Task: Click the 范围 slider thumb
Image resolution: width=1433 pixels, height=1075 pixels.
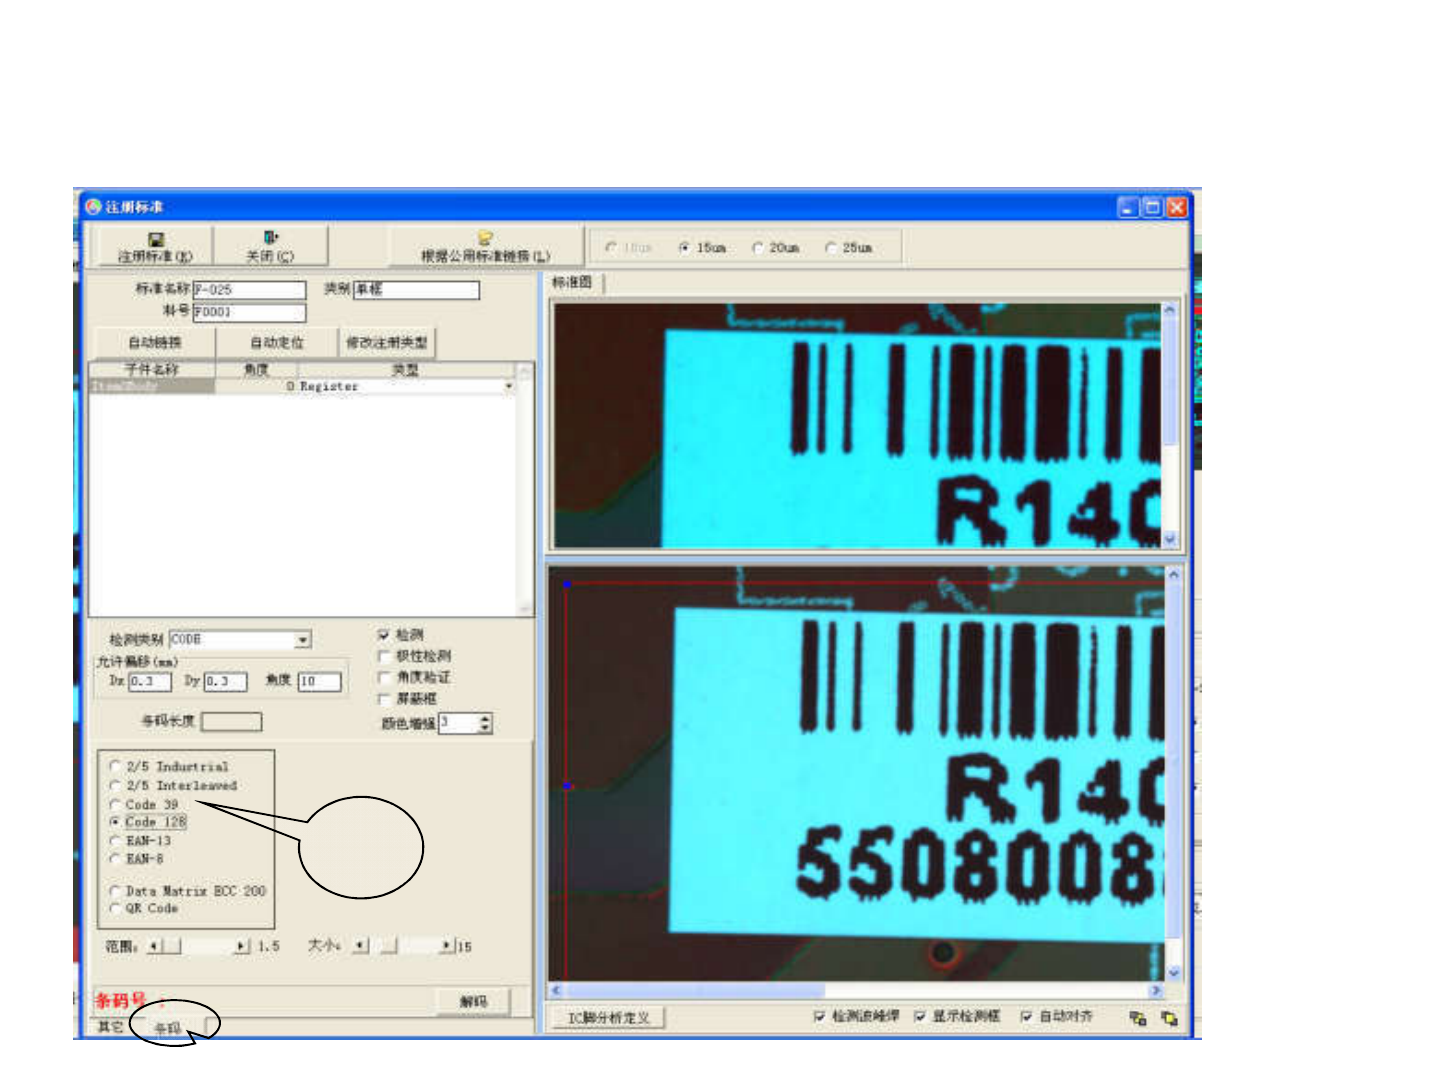Action: 172,946
